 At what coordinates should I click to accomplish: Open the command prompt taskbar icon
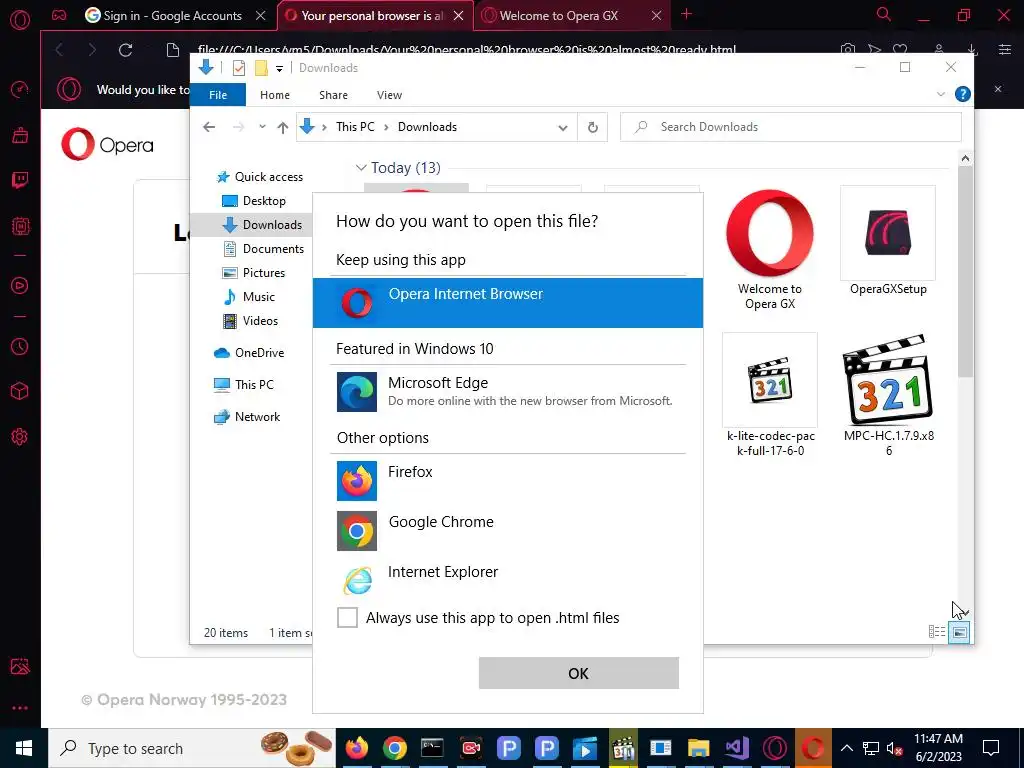tap(432, 748)
